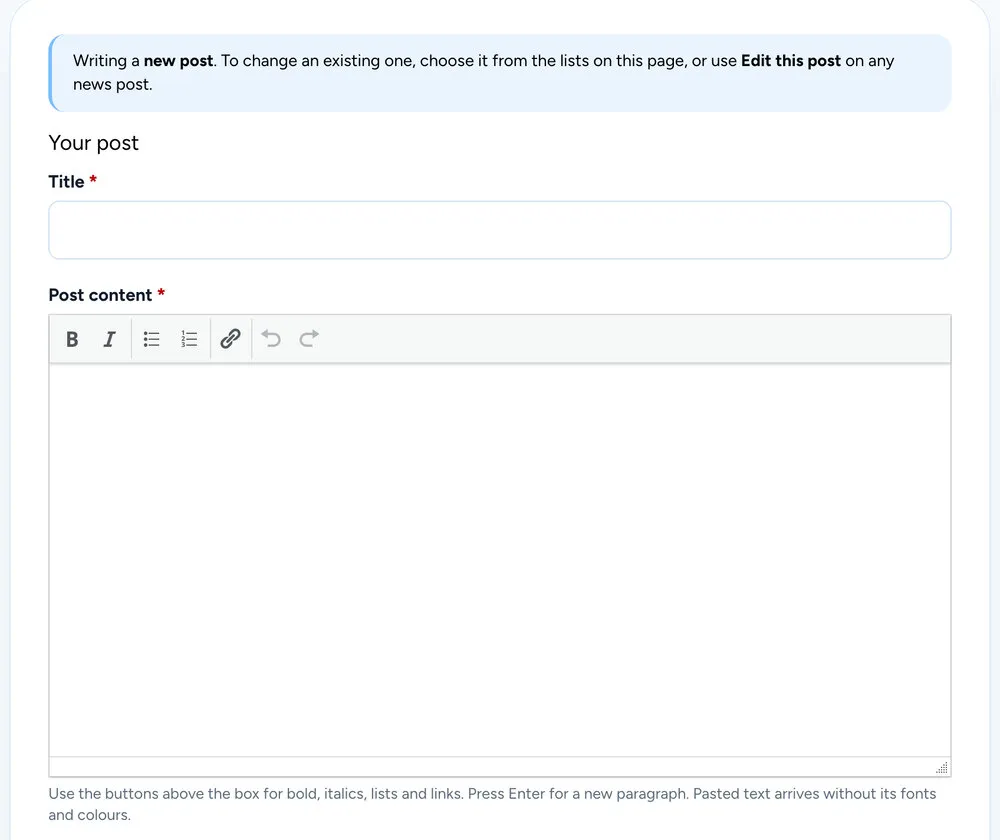Apply italic formatting button
Screen dimensions: 1000x840
coord(110,339)
